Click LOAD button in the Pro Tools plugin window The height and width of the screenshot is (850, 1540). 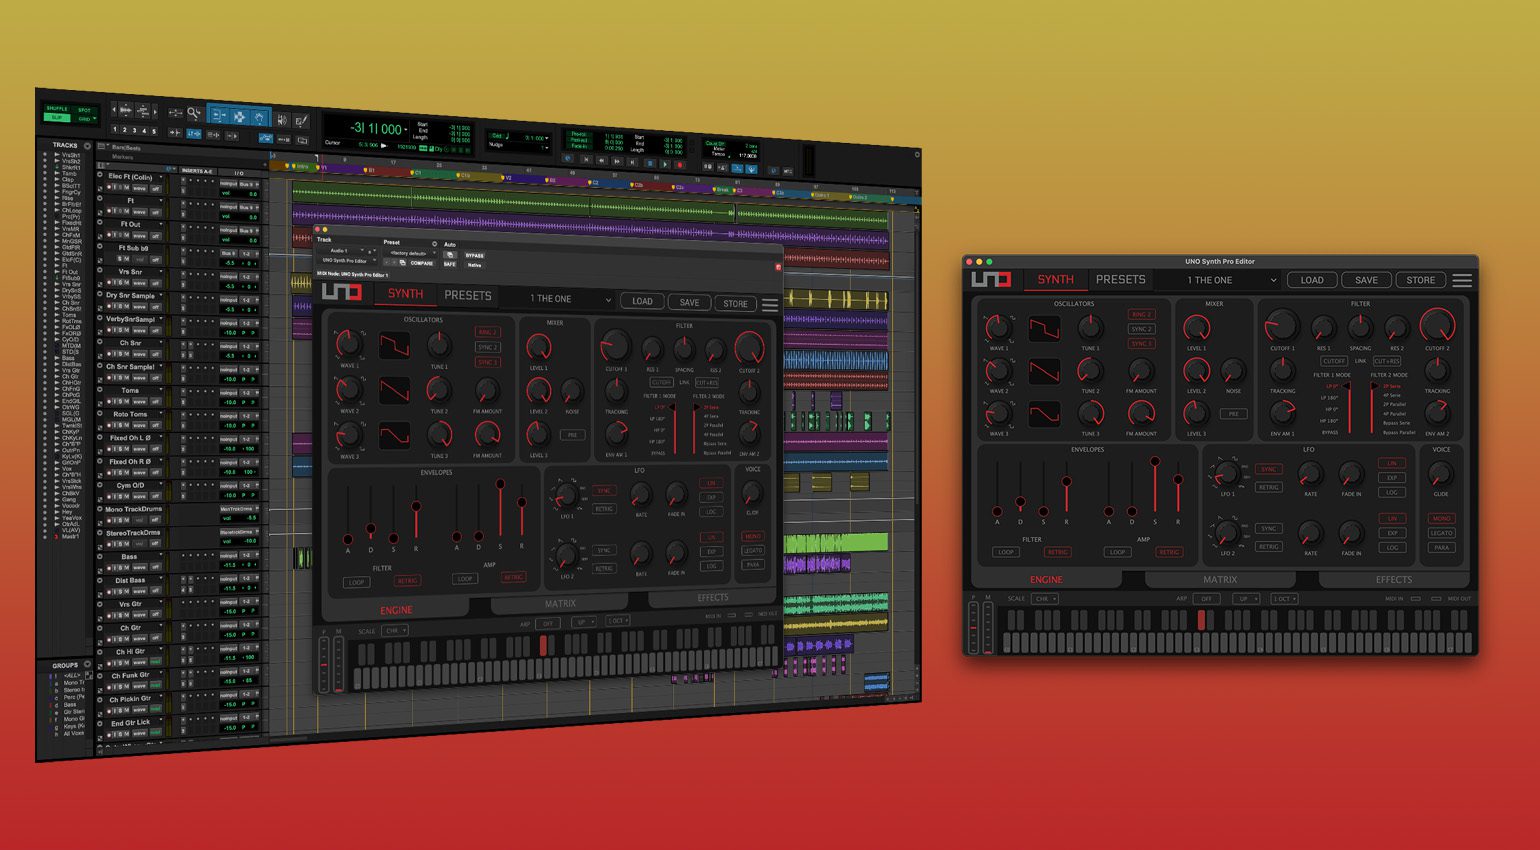coord(642,301)
